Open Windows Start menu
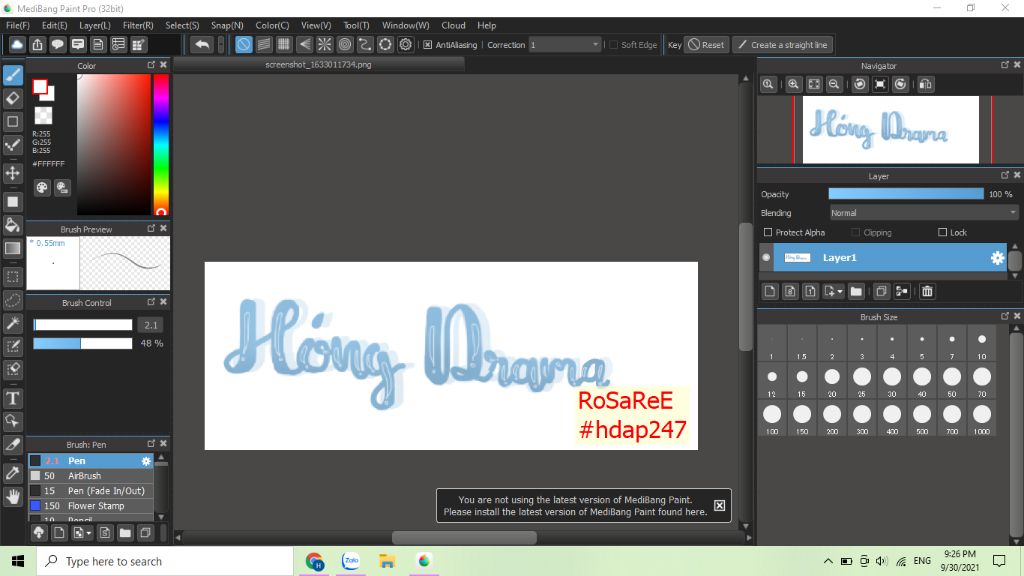The height and width of the screenshot is (576, 1024). pyautogui.click(x=18, y=561)
